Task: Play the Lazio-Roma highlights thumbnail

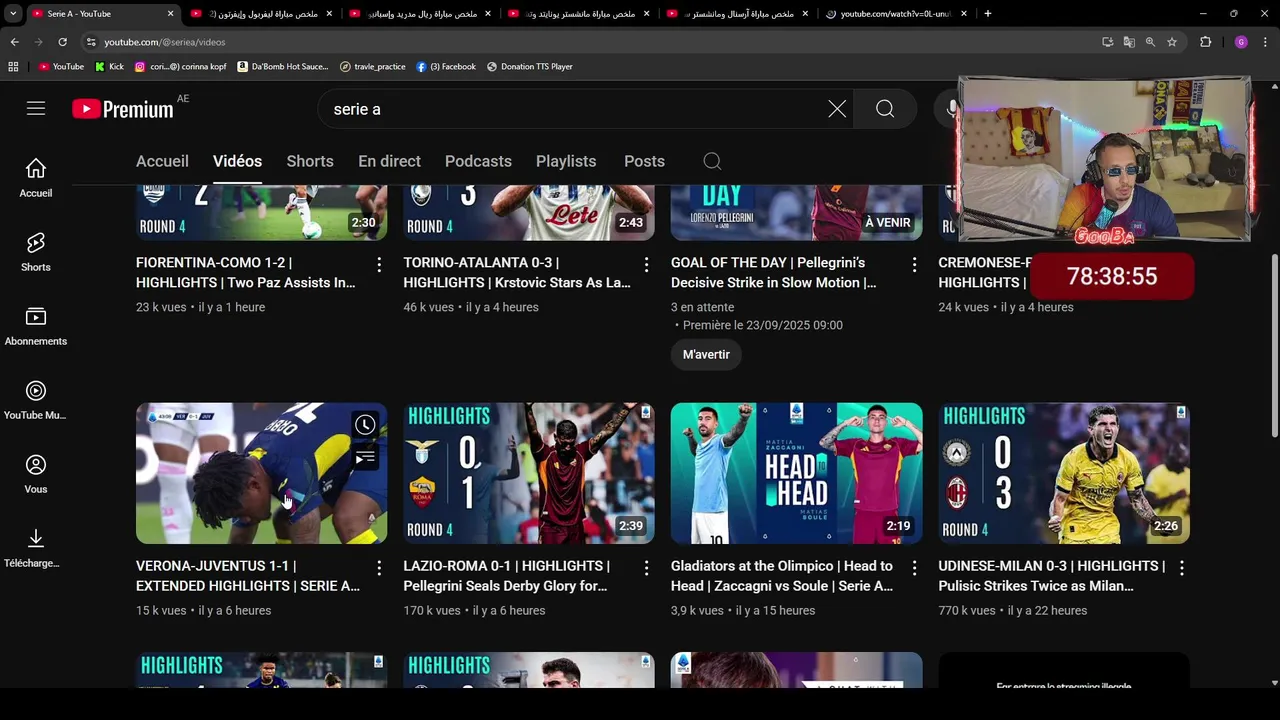Action: pos(529,474)
